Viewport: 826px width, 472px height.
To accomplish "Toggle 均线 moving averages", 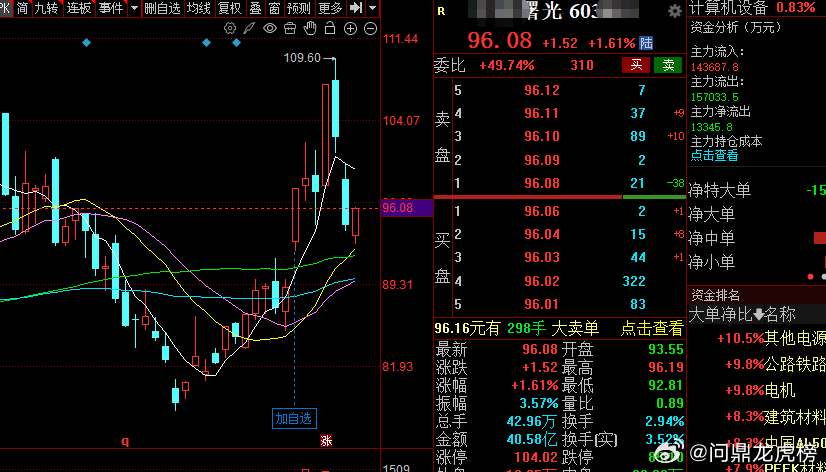I will point(199,8).
